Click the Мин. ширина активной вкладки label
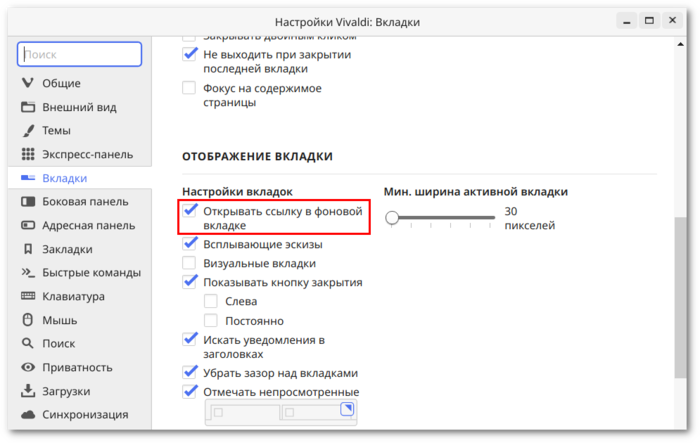Screen dimensions: 700x443 (475, 192)
